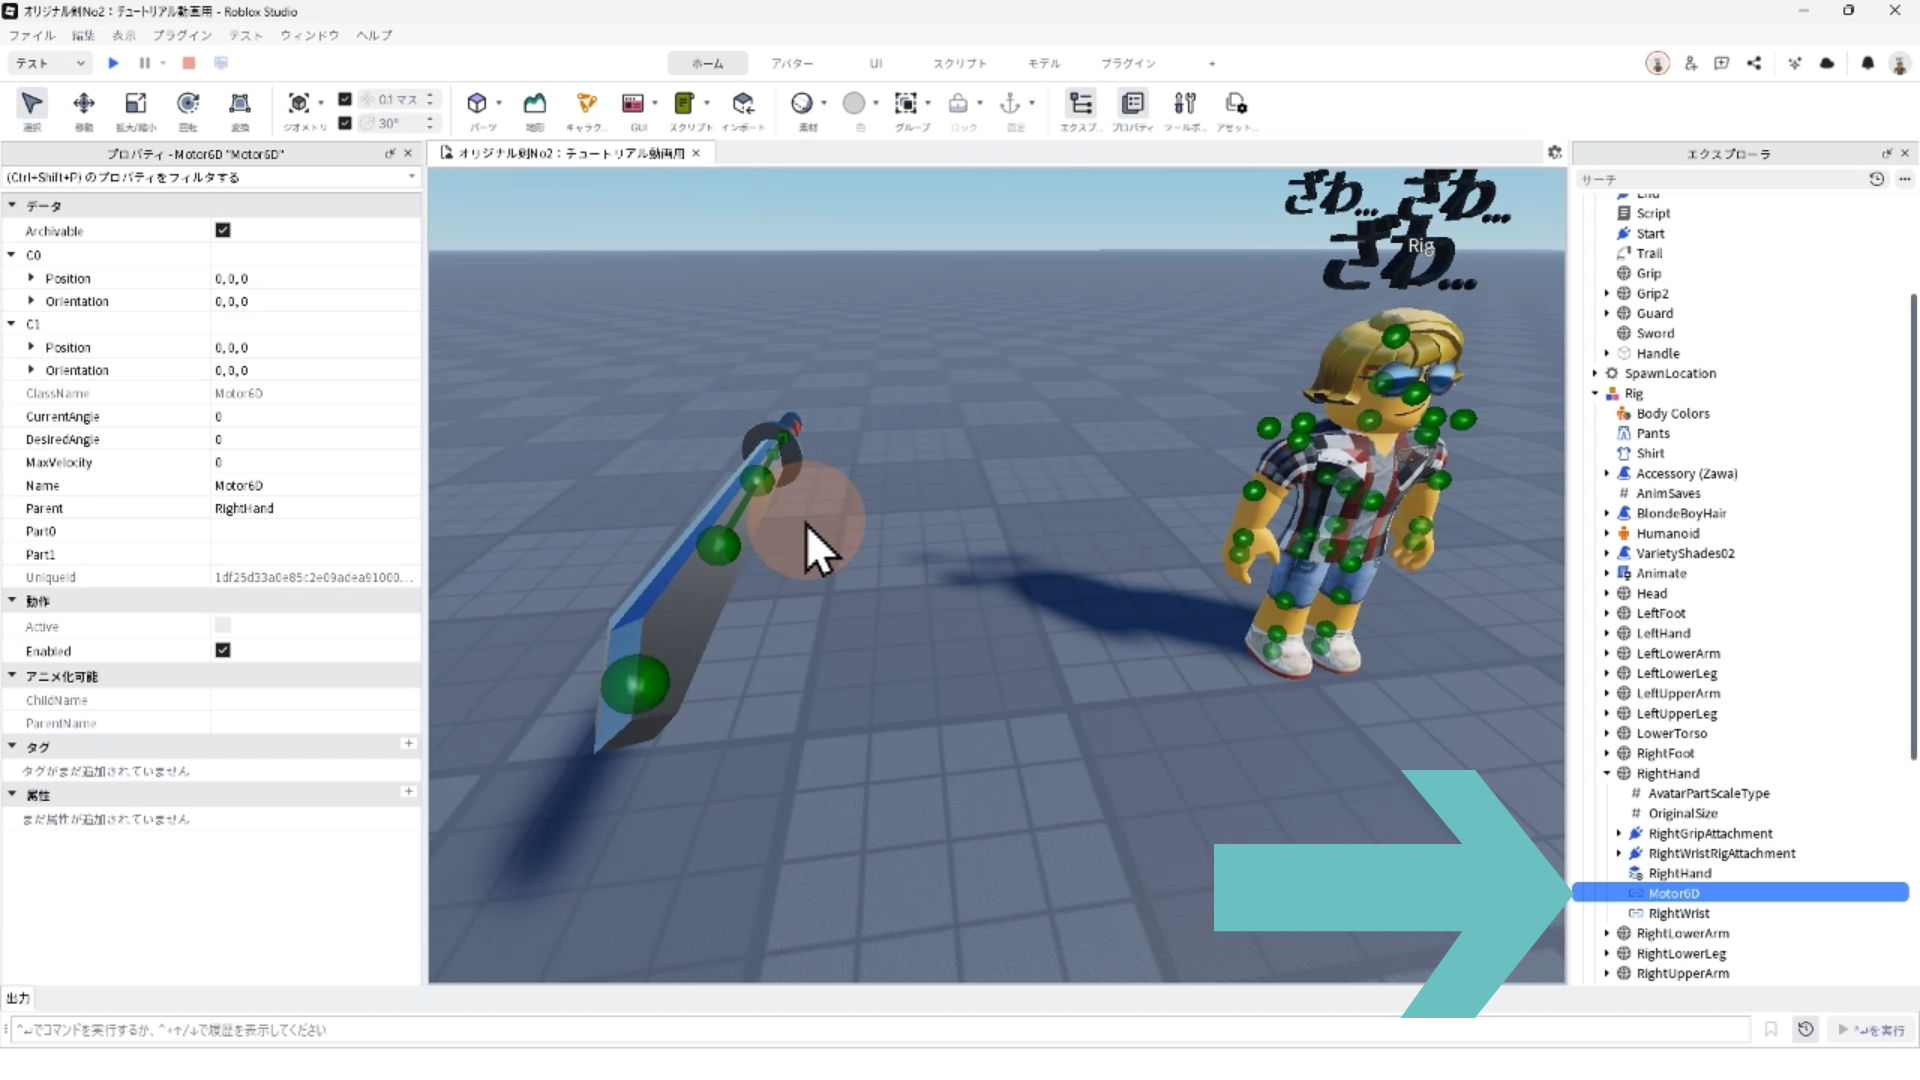
Task: Collapse the Rig tree node
Action: click(x=1596, y=393)
